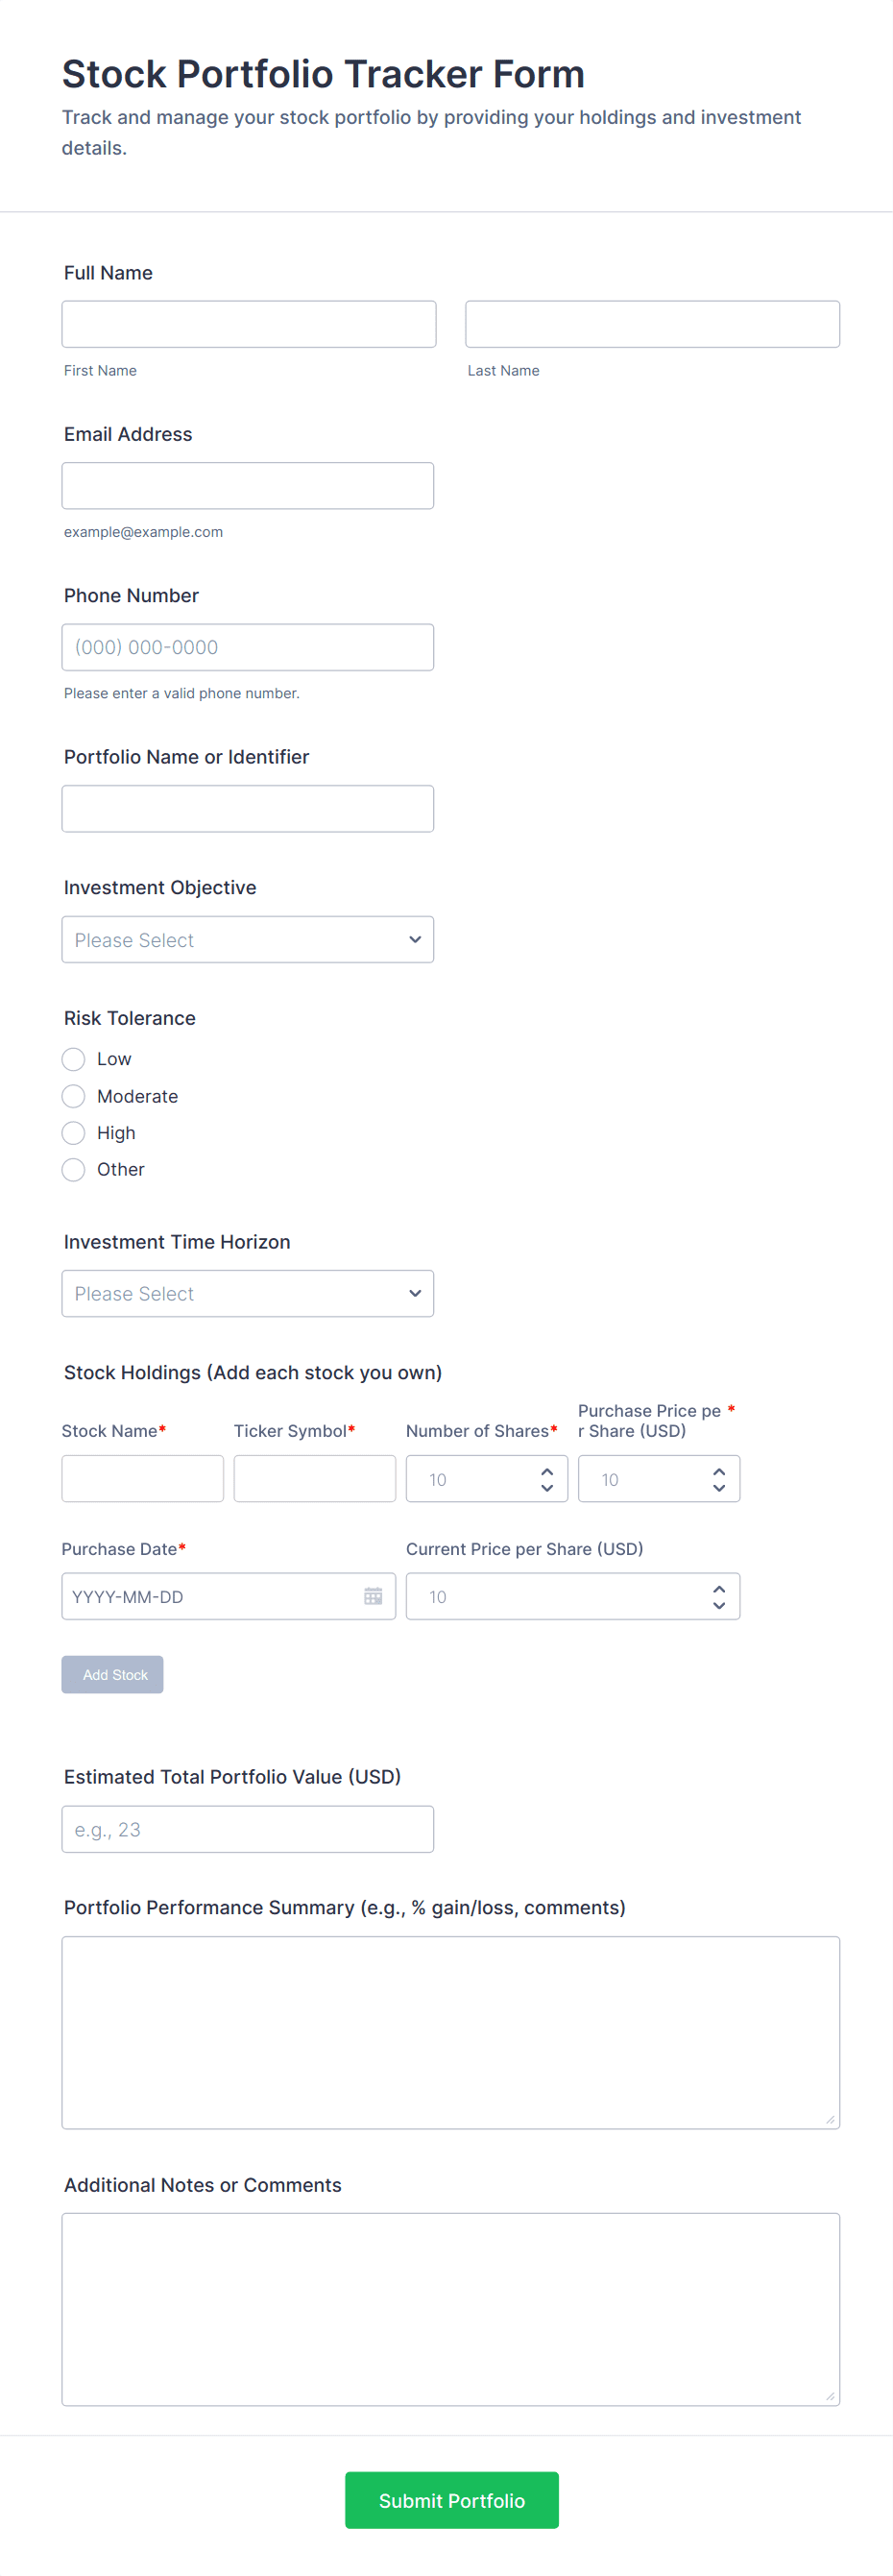Viewport: 893px width, 2576px height.
Task: Click the Number of Shares stepper arrows
Action: coord(547,1479)
